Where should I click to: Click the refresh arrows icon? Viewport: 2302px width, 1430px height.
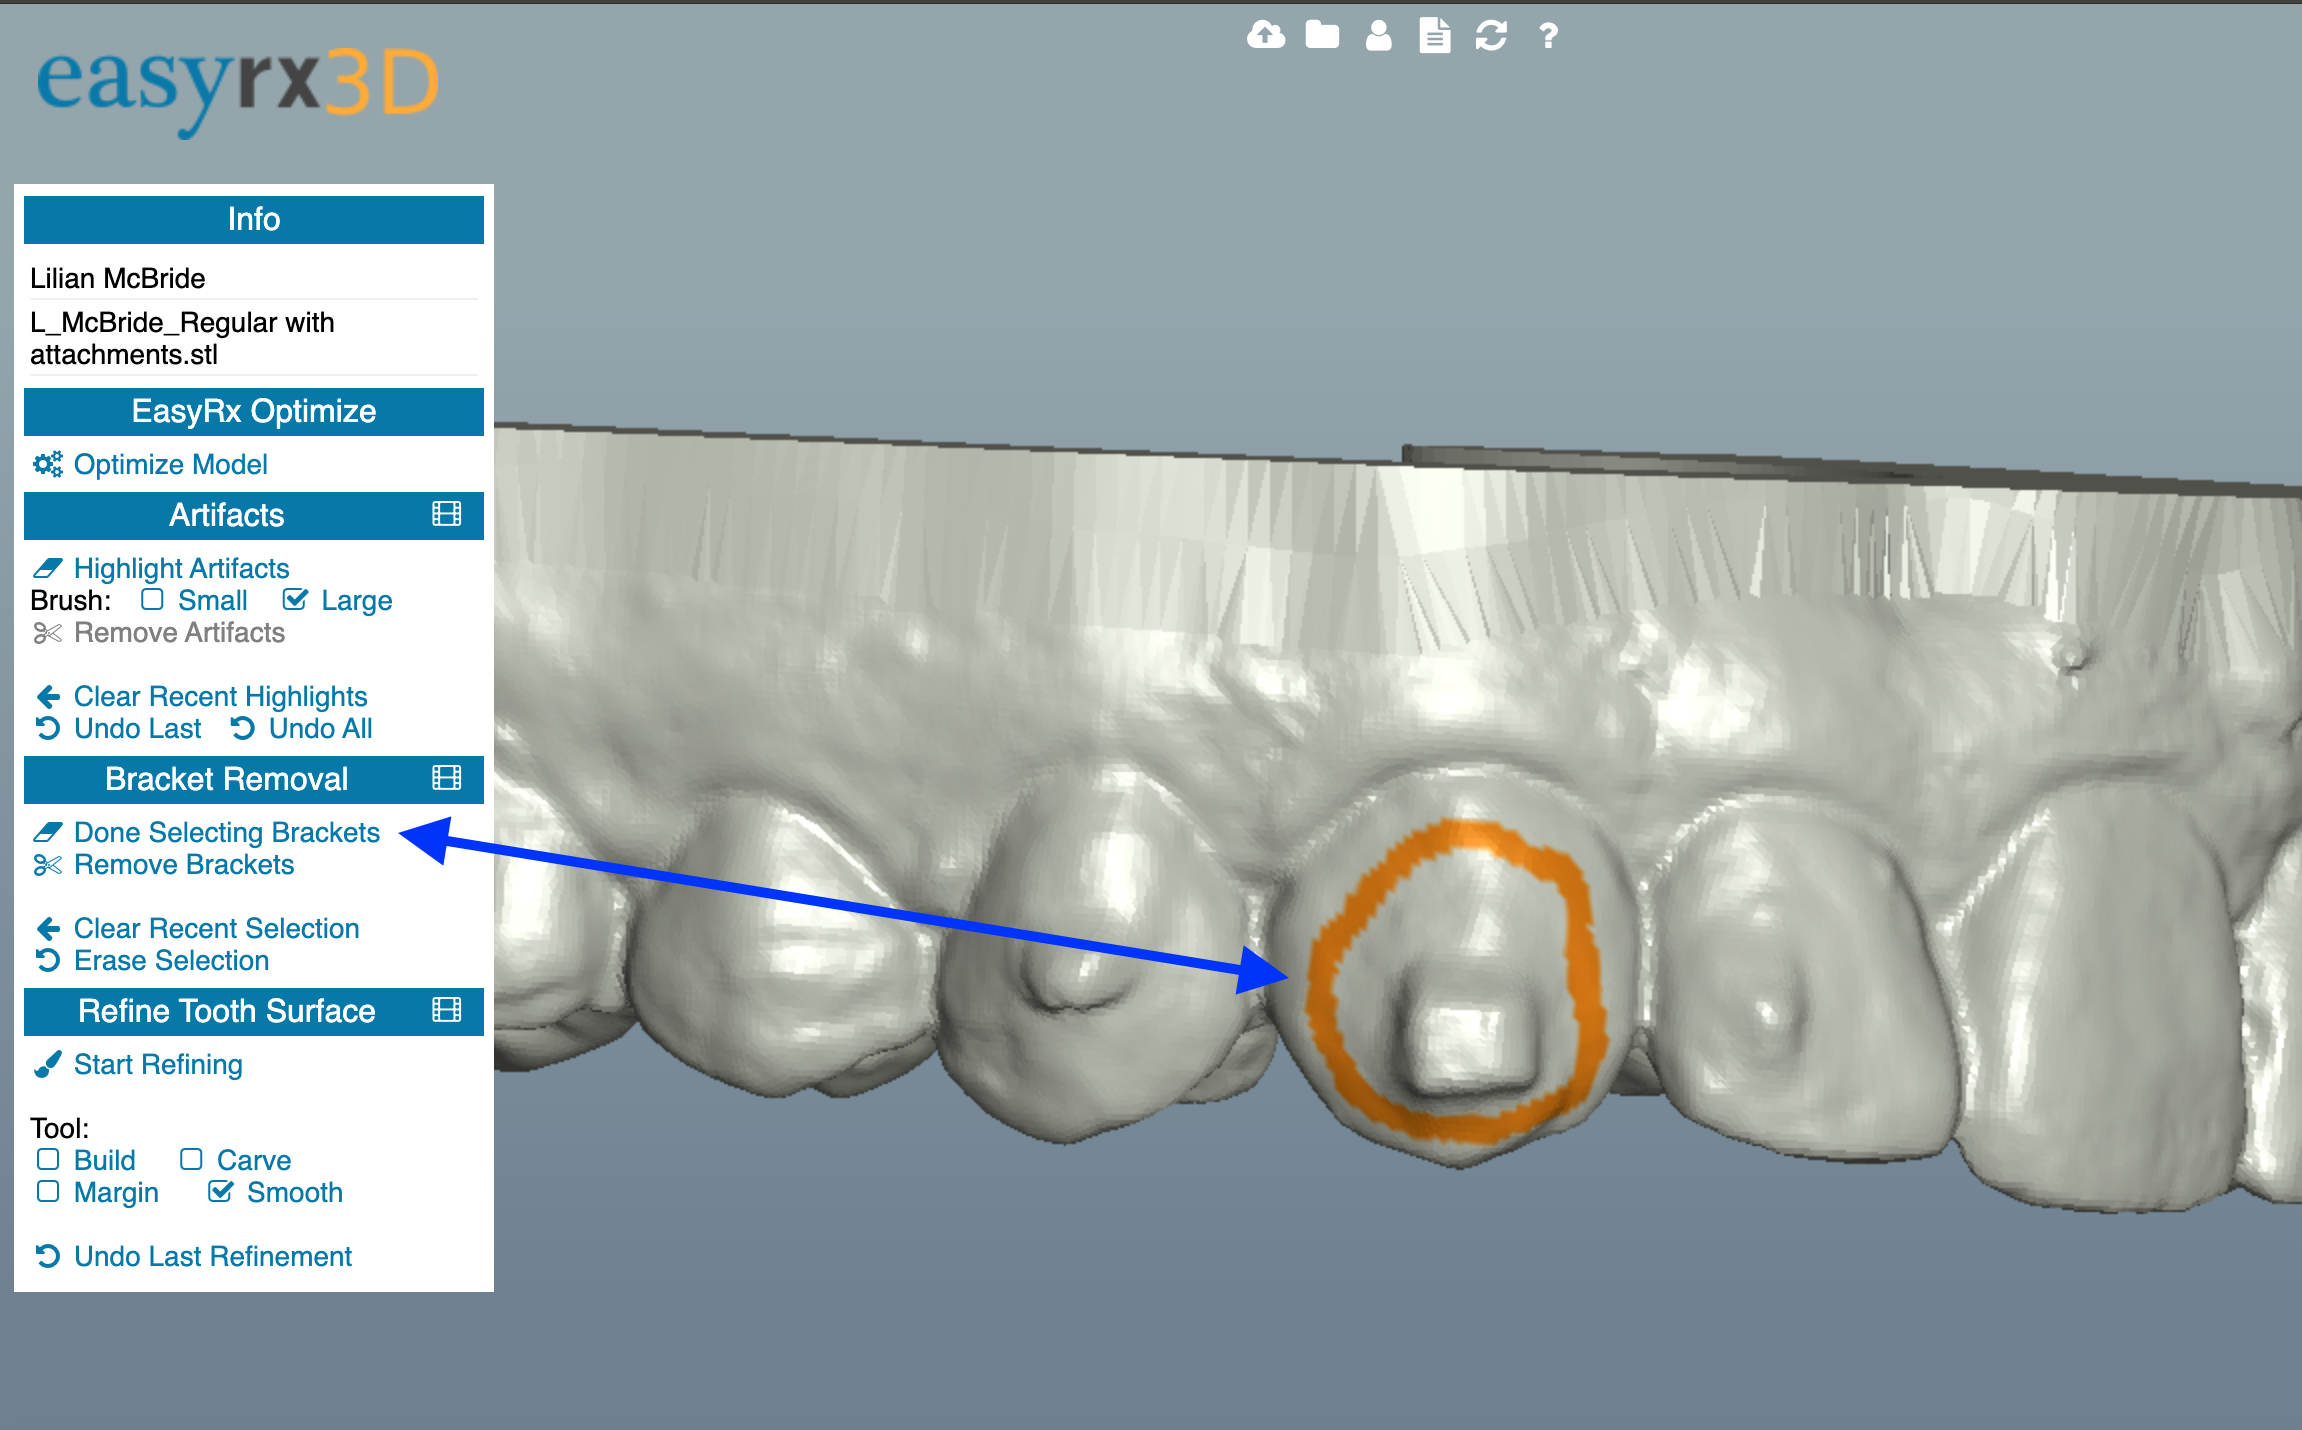tap(1491, 36)
